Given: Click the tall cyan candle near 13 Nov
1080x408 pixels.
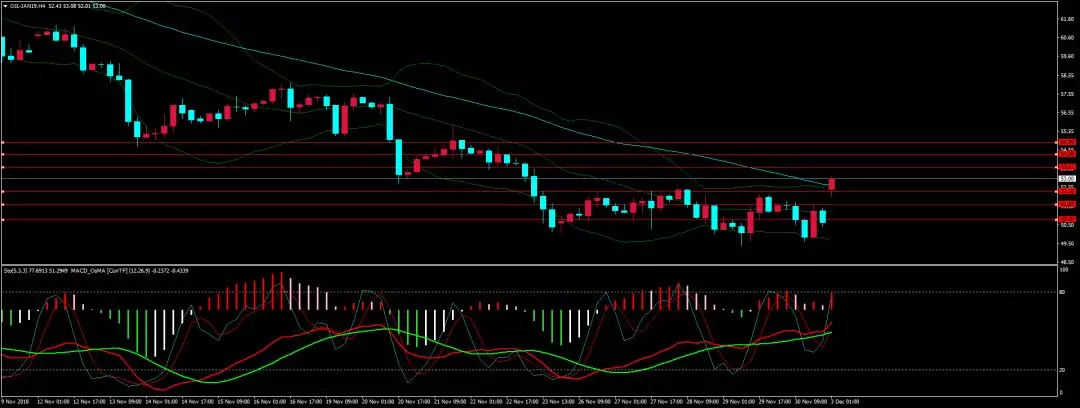Looking at the screenshot, I should point(128,100).
